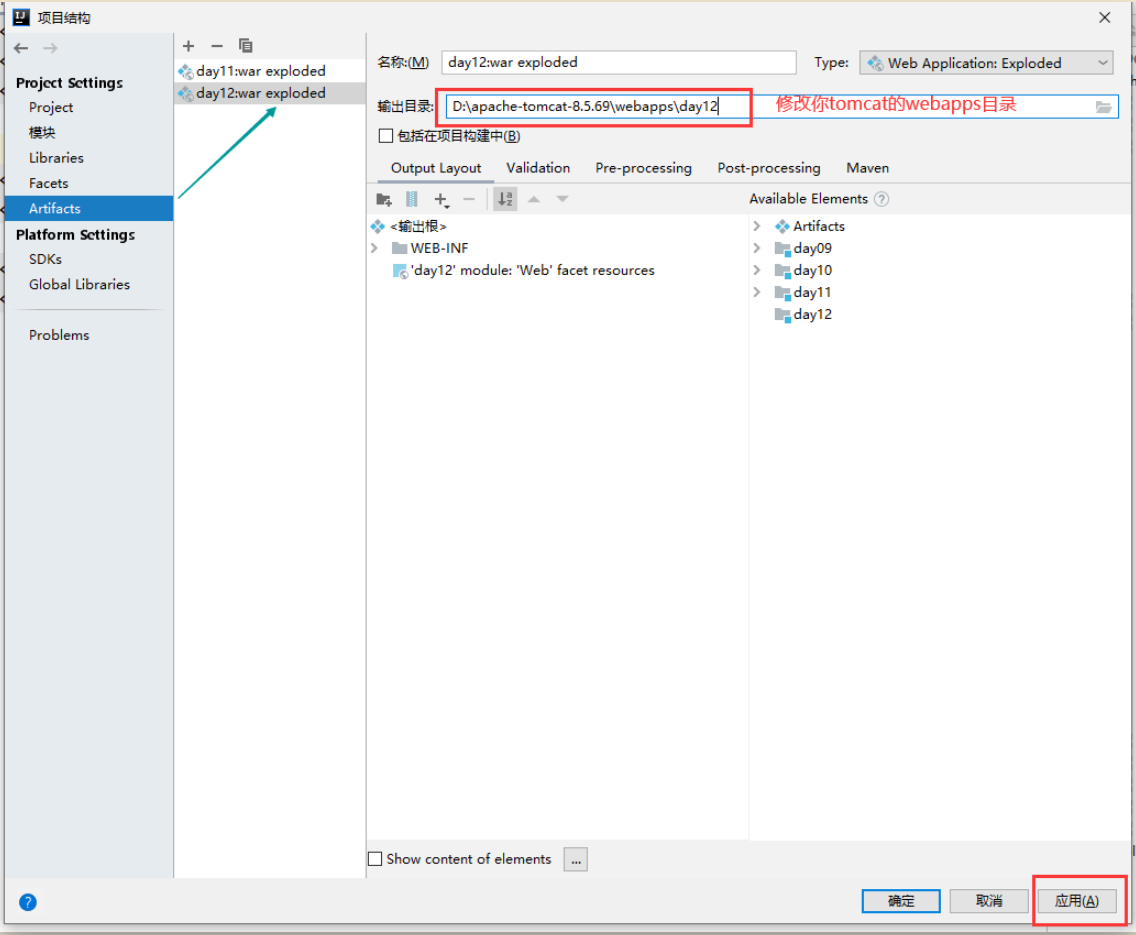Viewport: 1136px width, 935px height.
Task: Open Global Libraries settings
Action: click(x=80, y=285)
